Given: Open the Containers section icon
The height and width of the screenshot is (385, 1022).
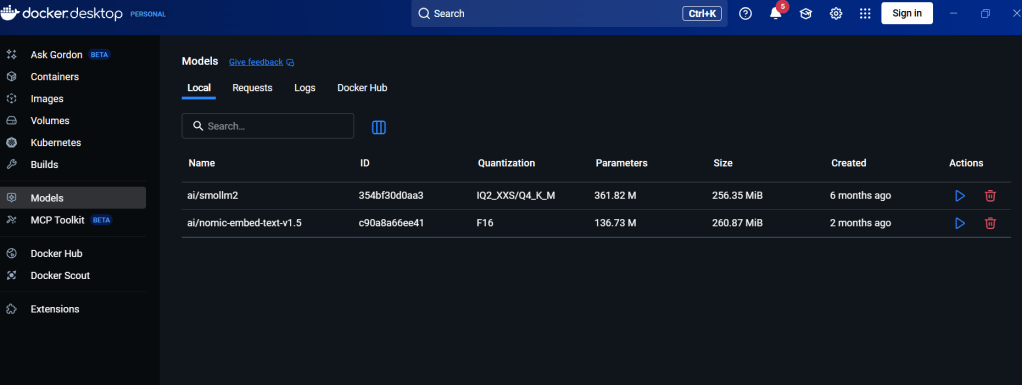Looking at the screenshot, I should (11, 77).
